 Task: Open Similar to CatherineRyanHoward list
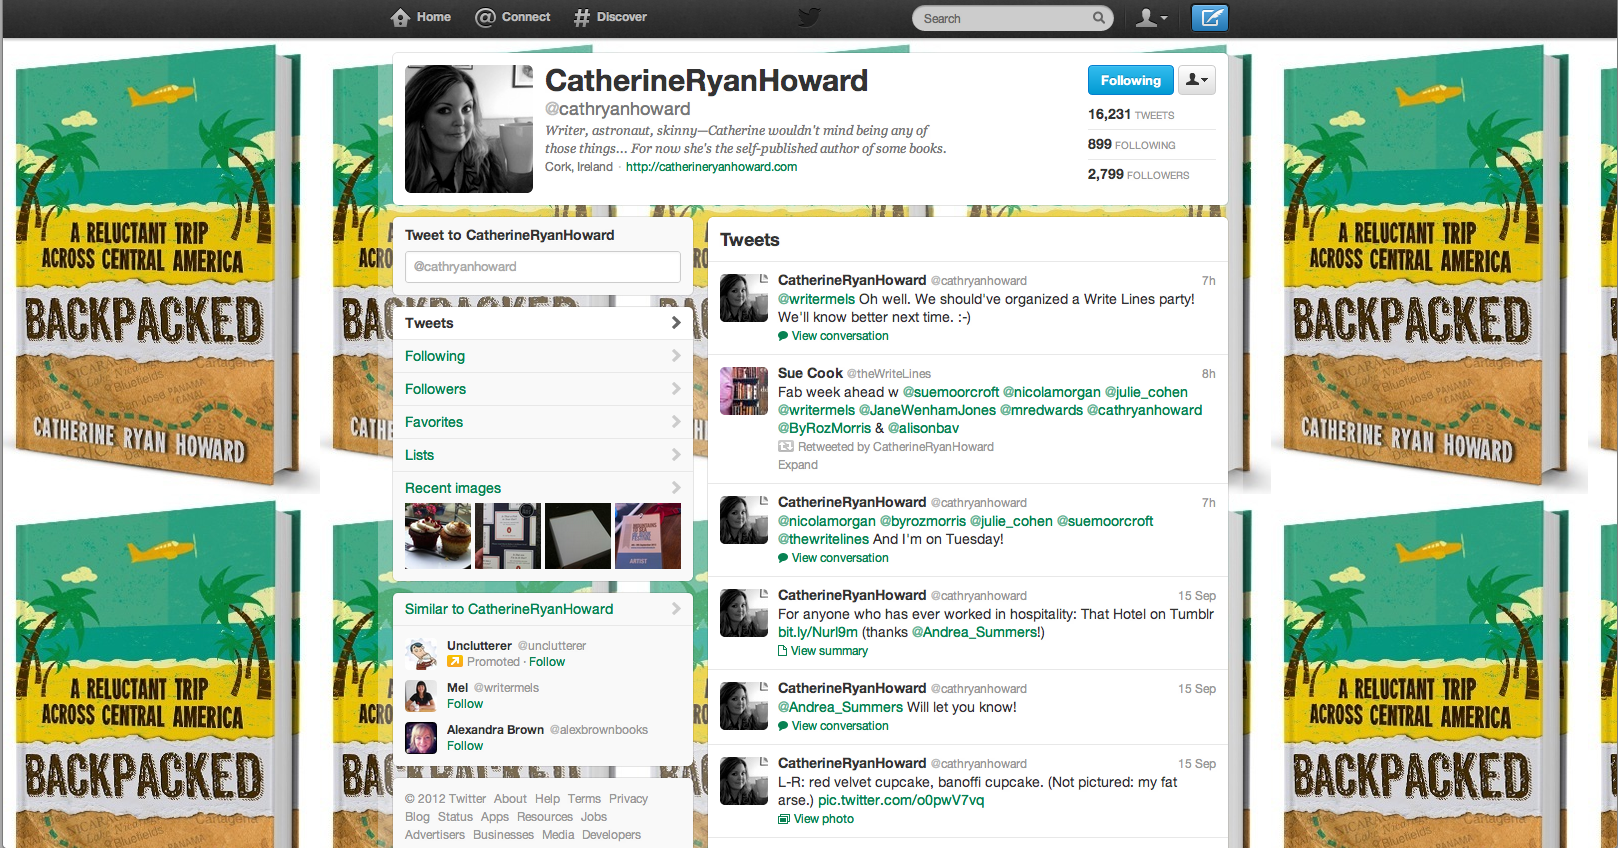509,609
